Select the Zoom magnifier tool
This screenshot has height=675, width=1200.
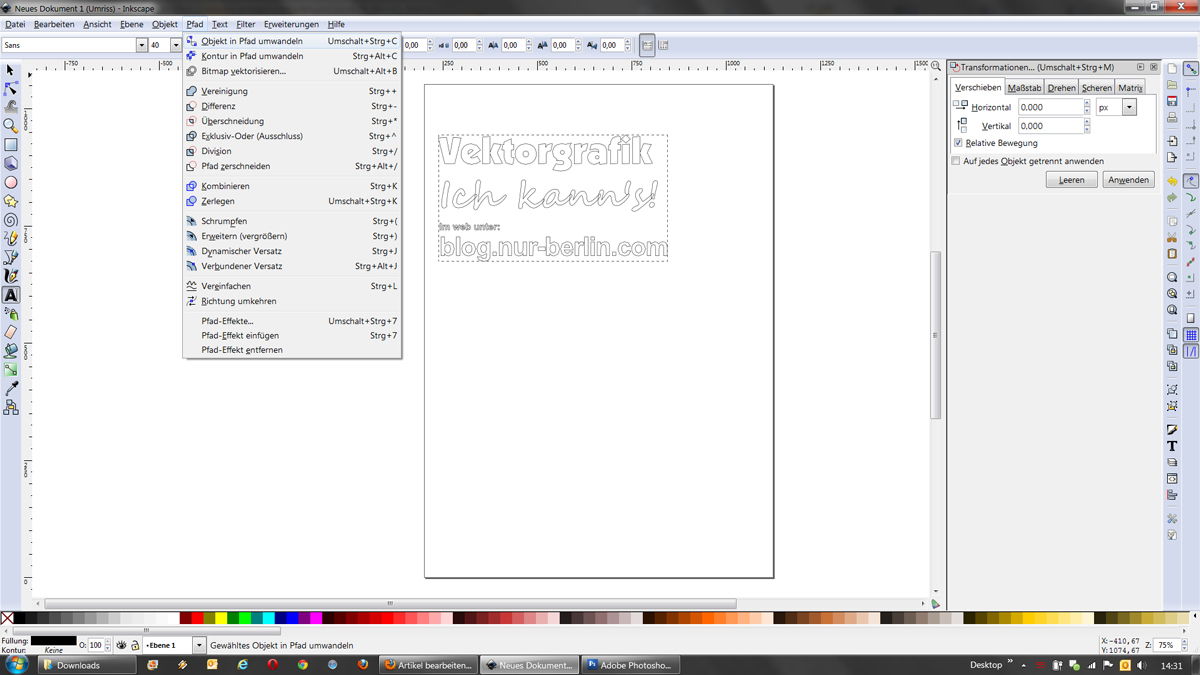click(x=11, y=126)
